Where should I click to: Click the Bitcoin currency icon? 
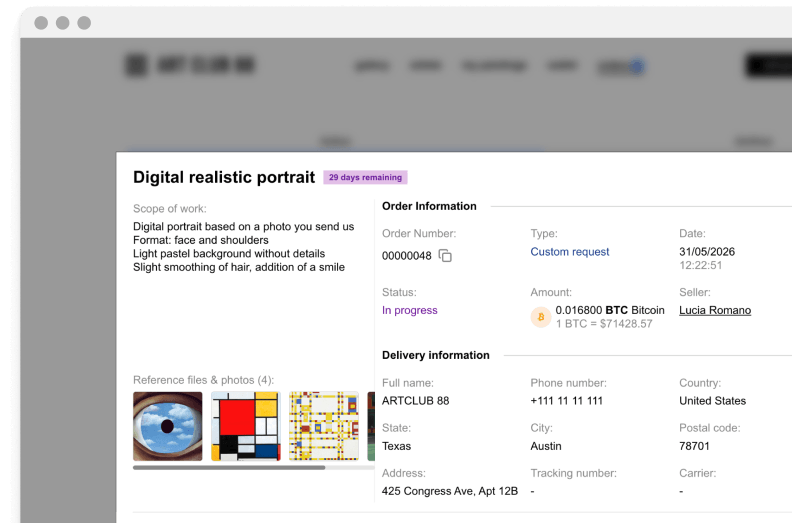[540, 317]
